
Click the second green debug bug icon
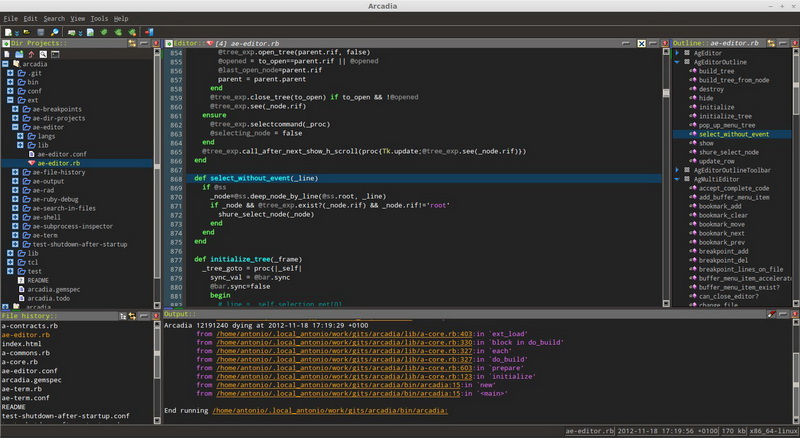118,32
